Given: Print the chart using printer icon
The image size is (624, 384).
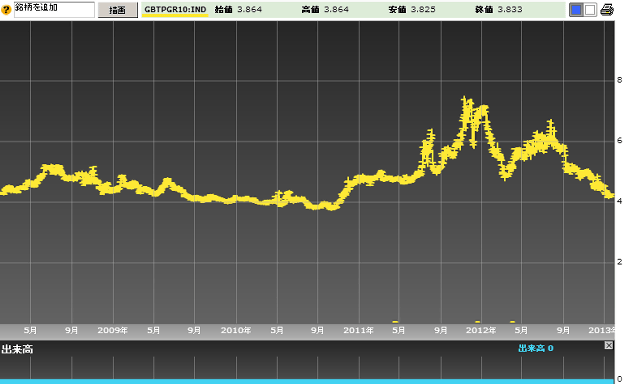Looking at the screenshot, I should (607, 10).
